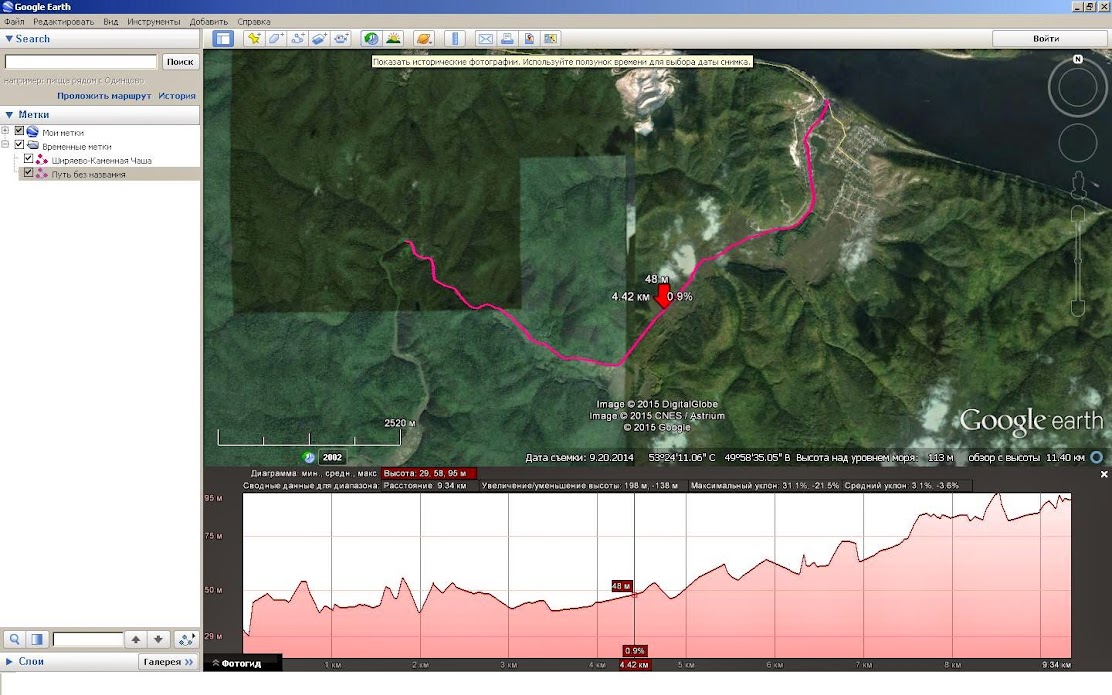This screenshot has height=695, width=1112.
Task: Click the zoom slider on the map
Action: (x=1078, y=261)
